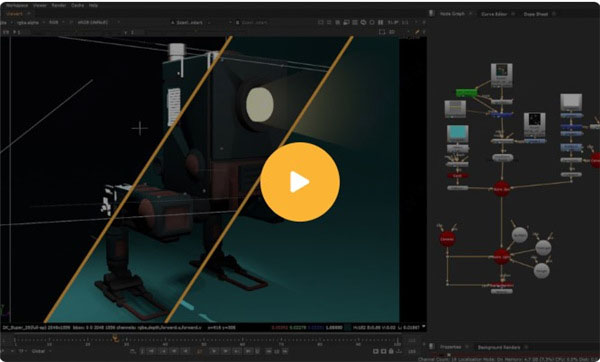The height and width of the screenshot is (362, 600).
Task: Select the red Scene circle node joining the branches
Action: [501, 189]
